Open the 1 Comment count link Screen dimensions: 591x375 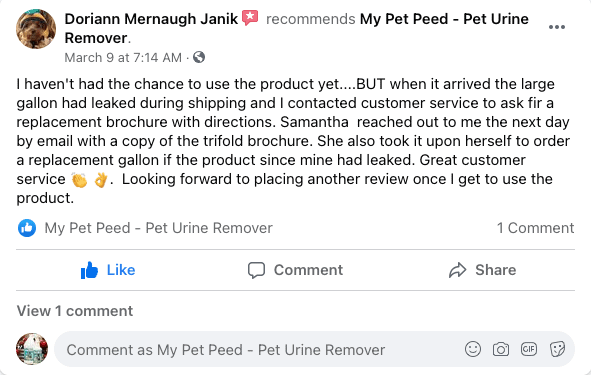pos(535,228)
